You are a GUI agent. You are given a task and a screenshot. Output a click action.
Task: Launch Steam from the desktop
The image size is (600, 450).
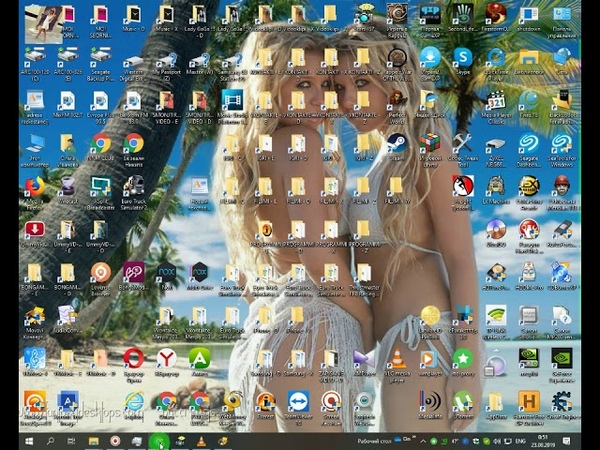click(396, 142)
